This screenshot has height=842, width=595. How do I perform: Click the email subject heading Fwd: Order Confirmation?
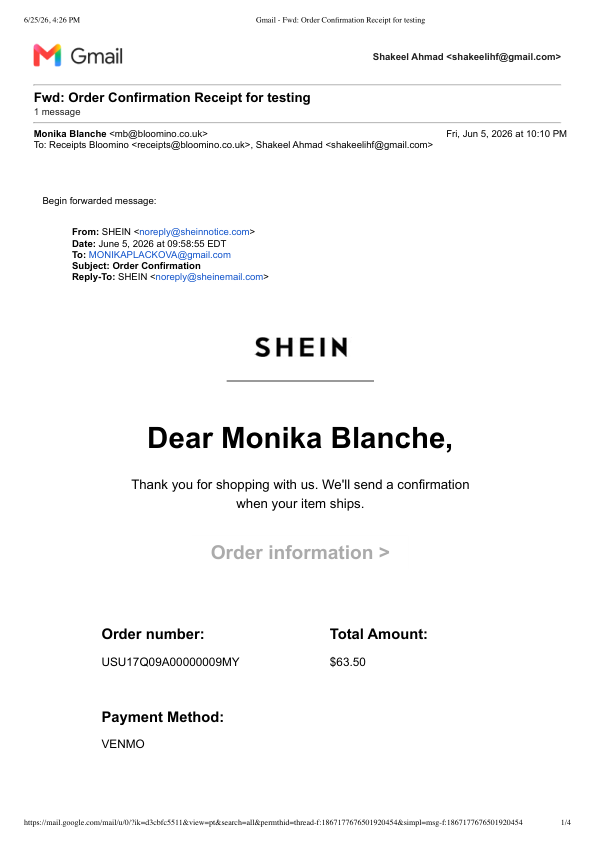click(172, 98)
